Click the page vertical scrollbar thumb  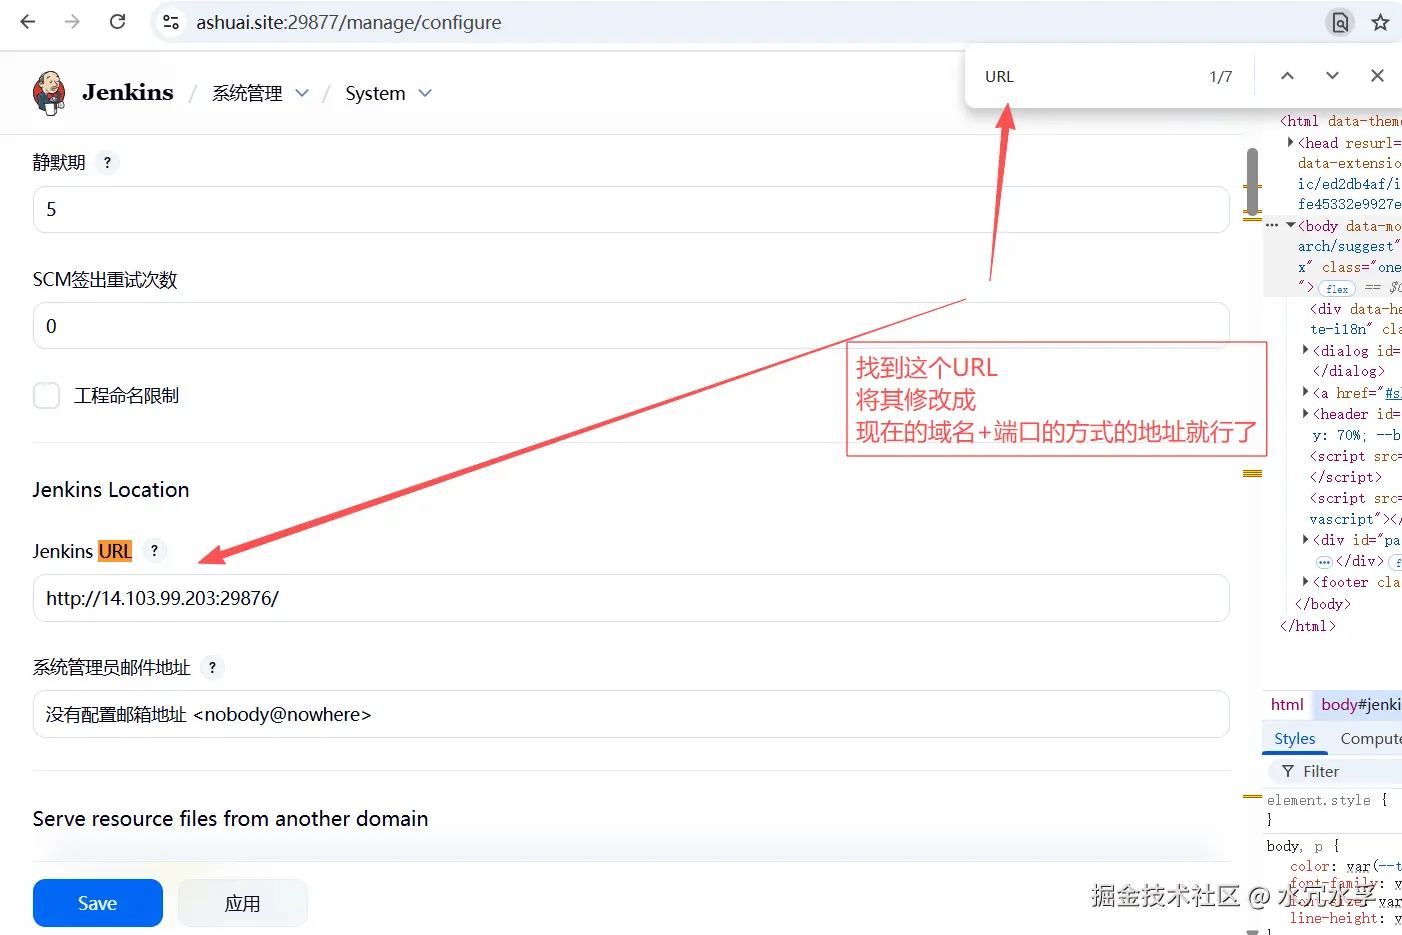point(1252,182)
